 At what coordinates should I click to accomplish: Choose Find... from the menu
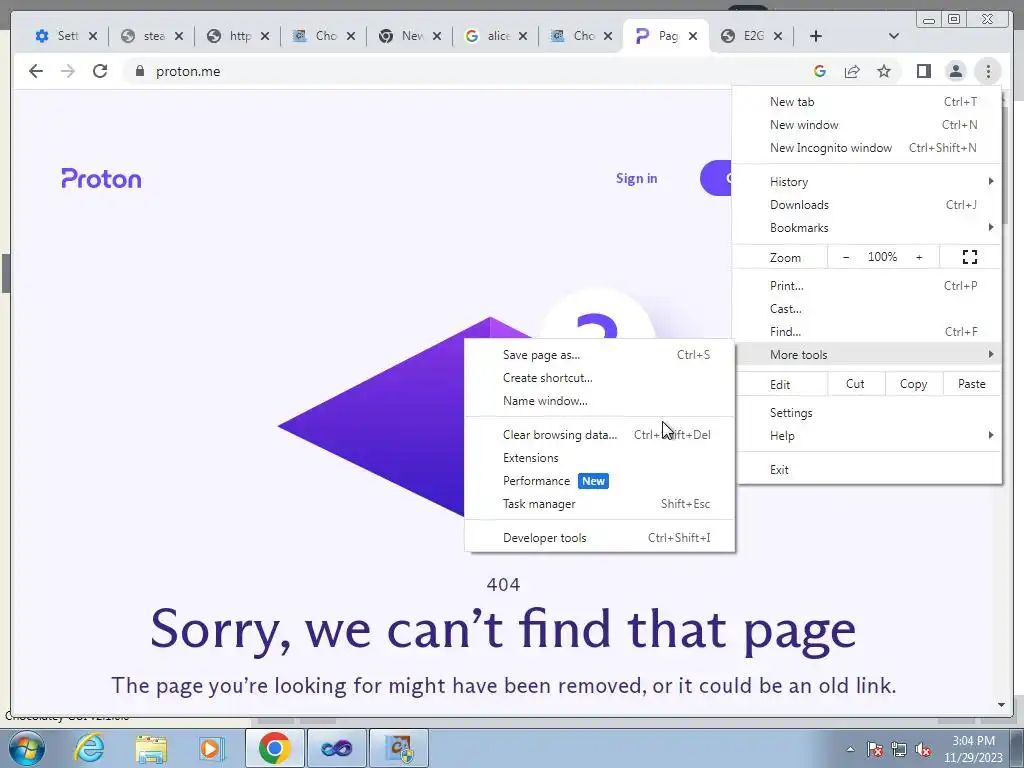pyautogui.click(x=869, y=332)
